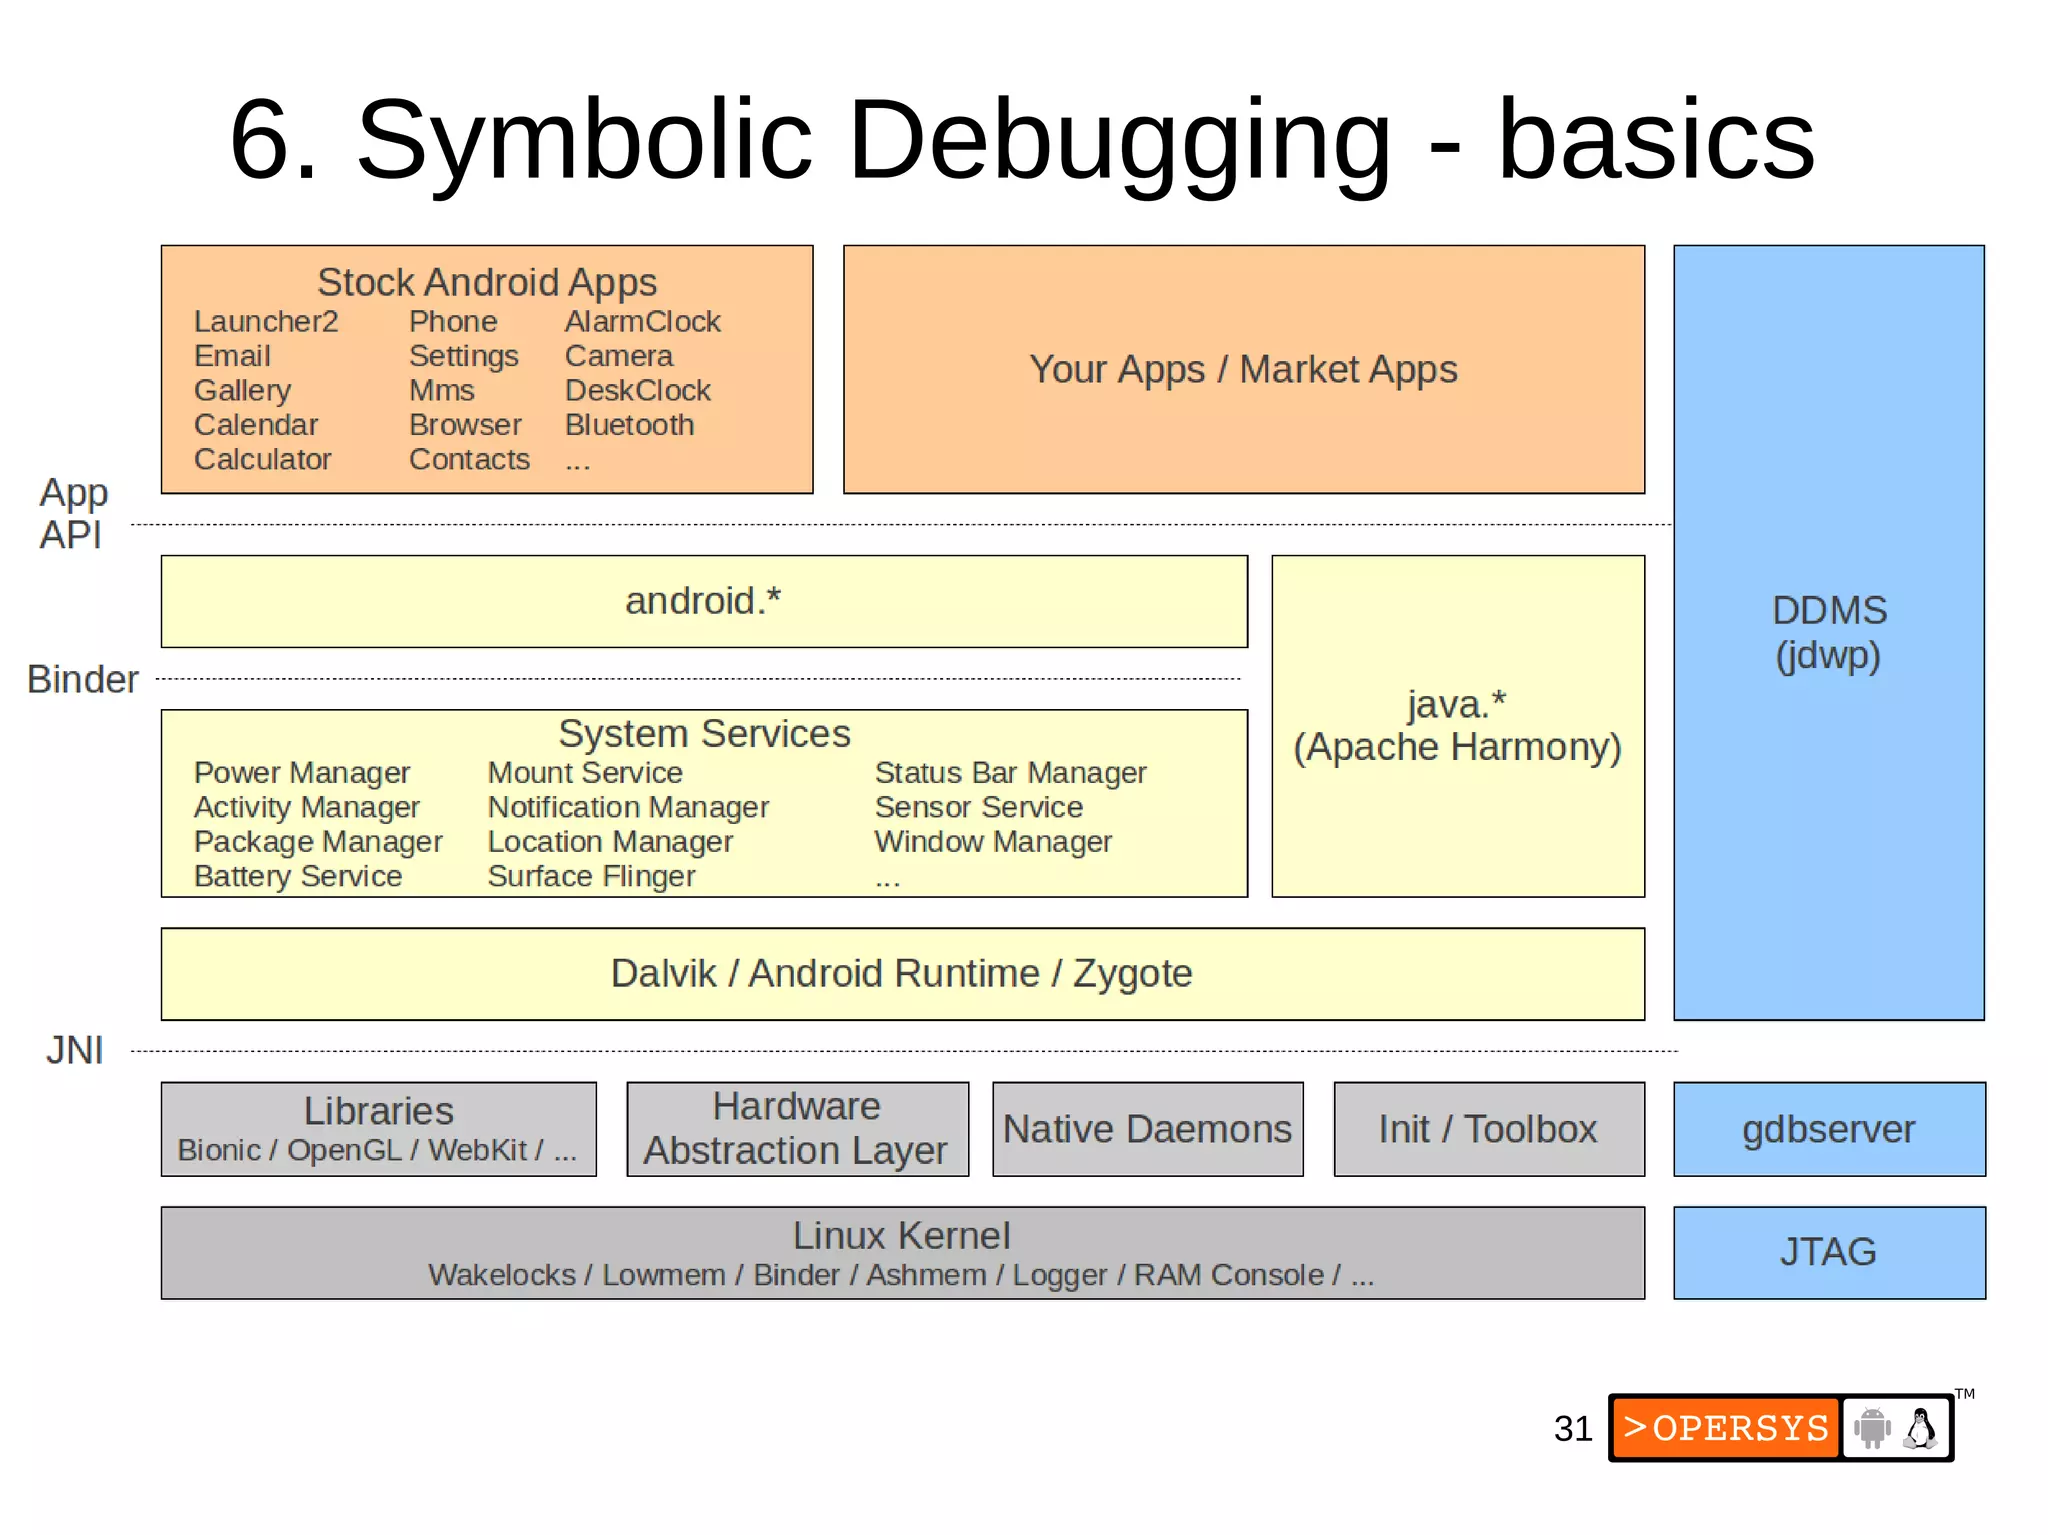Select the DDMS (jdwp) blue box
Image resolution: width=2048 pixels, height=1535 pixels.
[x=1828, y=632]
